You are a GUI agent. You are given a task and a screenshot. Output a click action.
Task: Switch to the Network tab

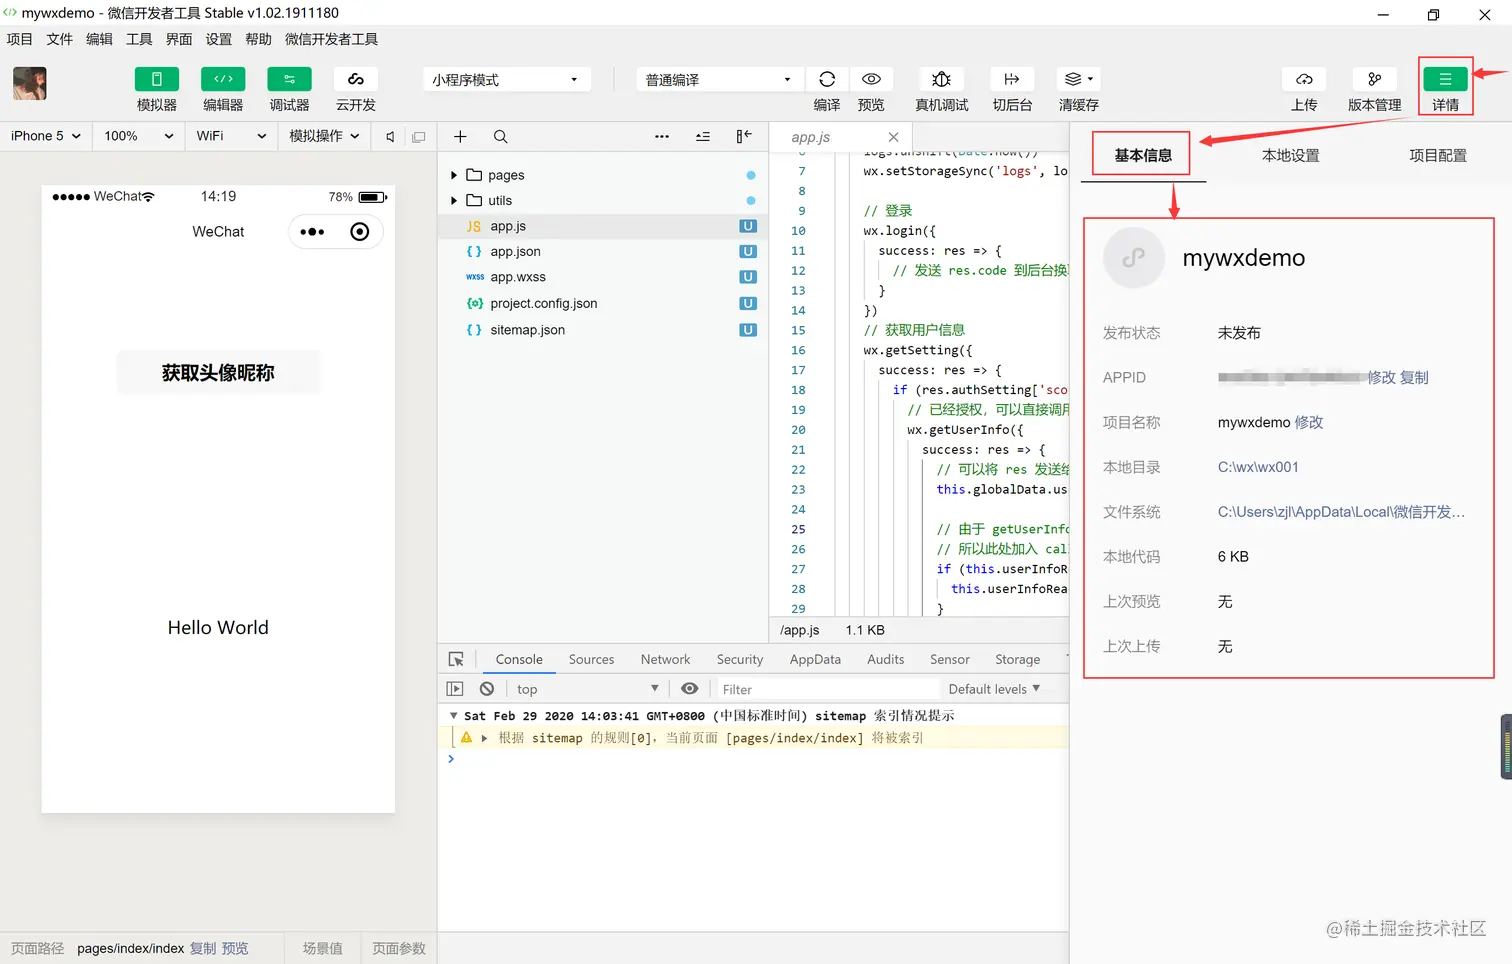pyautogui.click(x=665, y=659)
